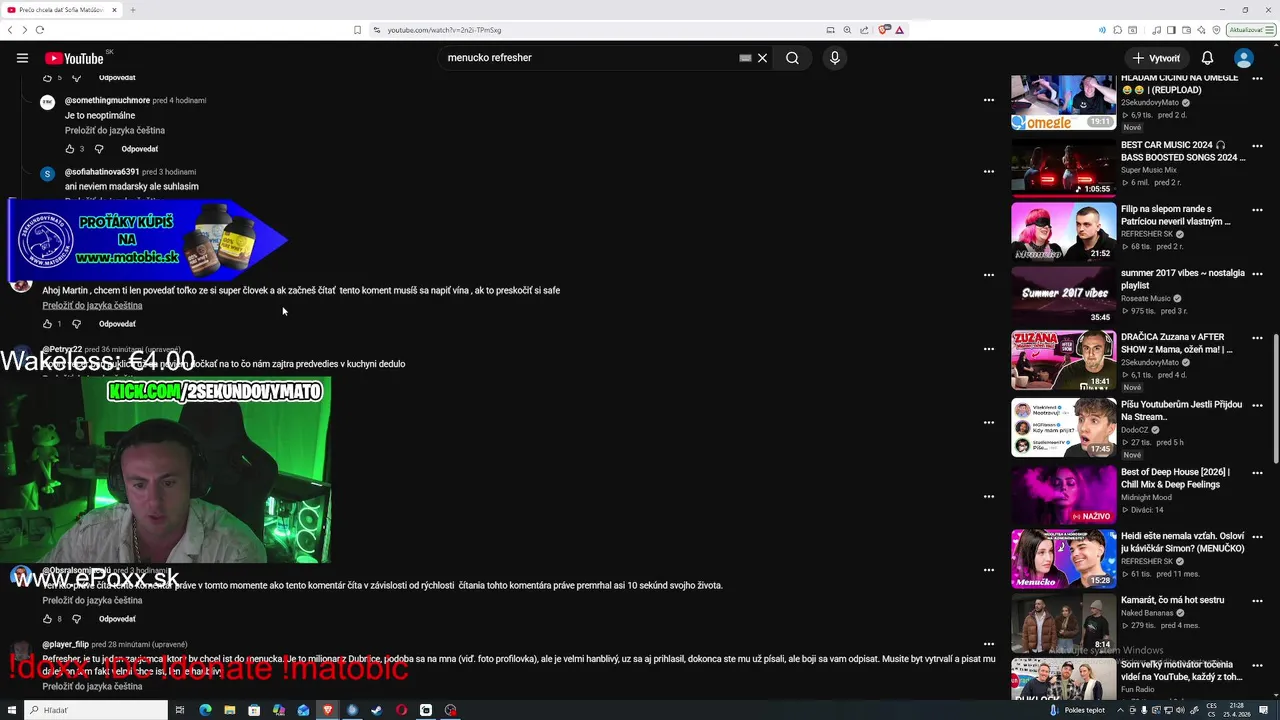
Task: Like the 'Ahoj Martin' comment
Action: (47, 324)
